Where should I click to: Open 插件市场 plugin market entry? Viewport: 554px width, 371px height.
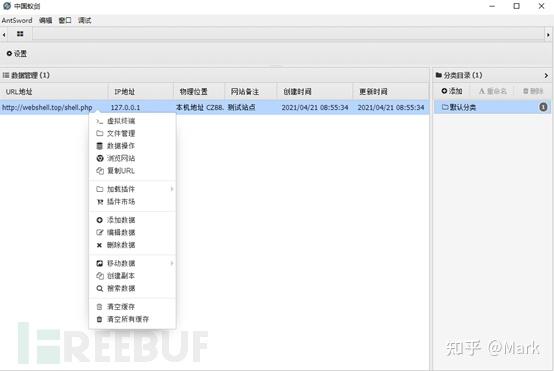pos(132,202)
